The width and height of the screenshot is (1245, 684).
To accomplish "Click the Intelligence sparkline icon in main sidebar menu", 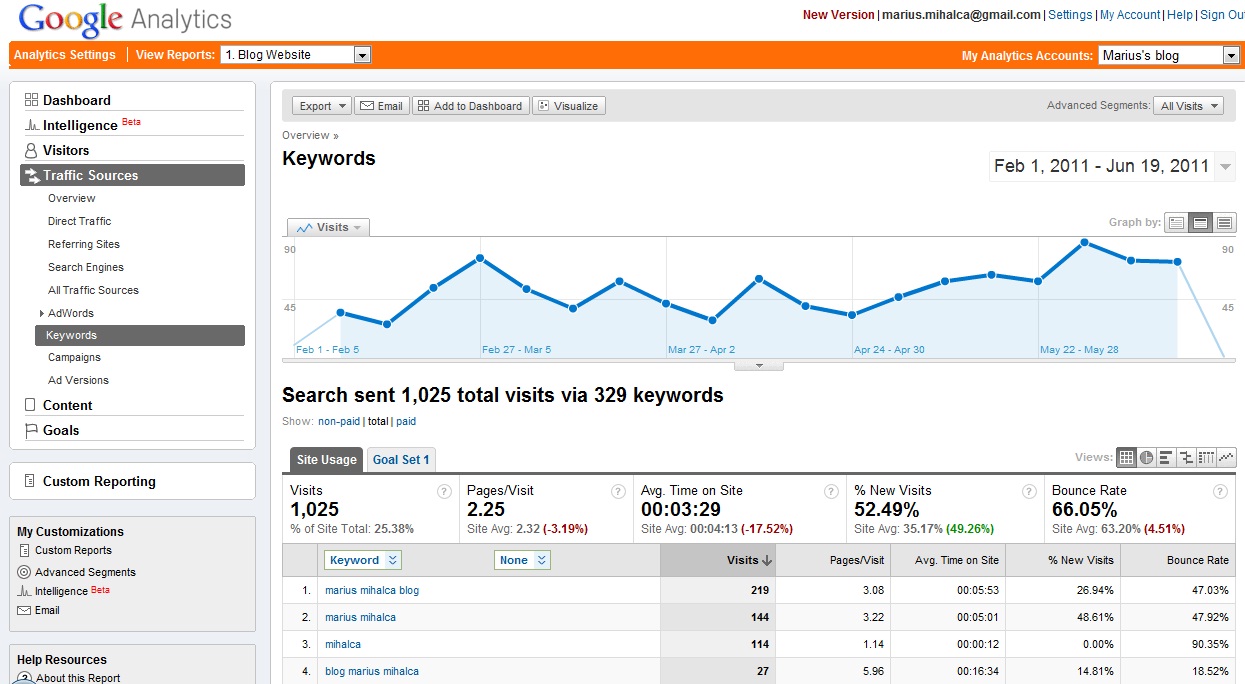I will tap(31, 125).
